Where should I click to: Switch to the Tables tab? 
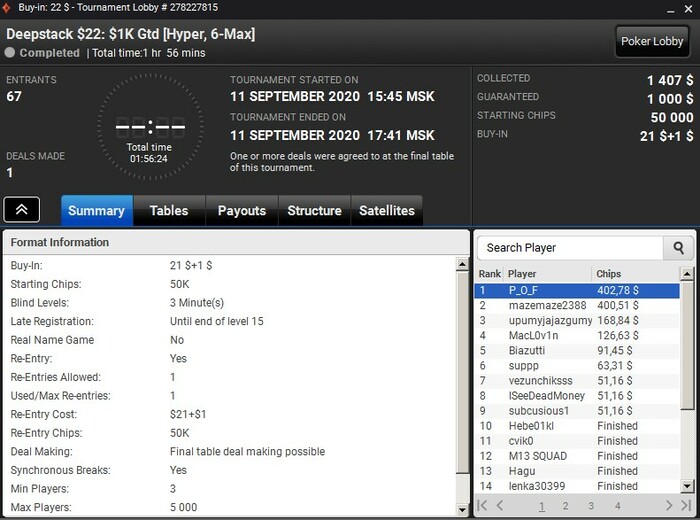[x=169, y=211]
